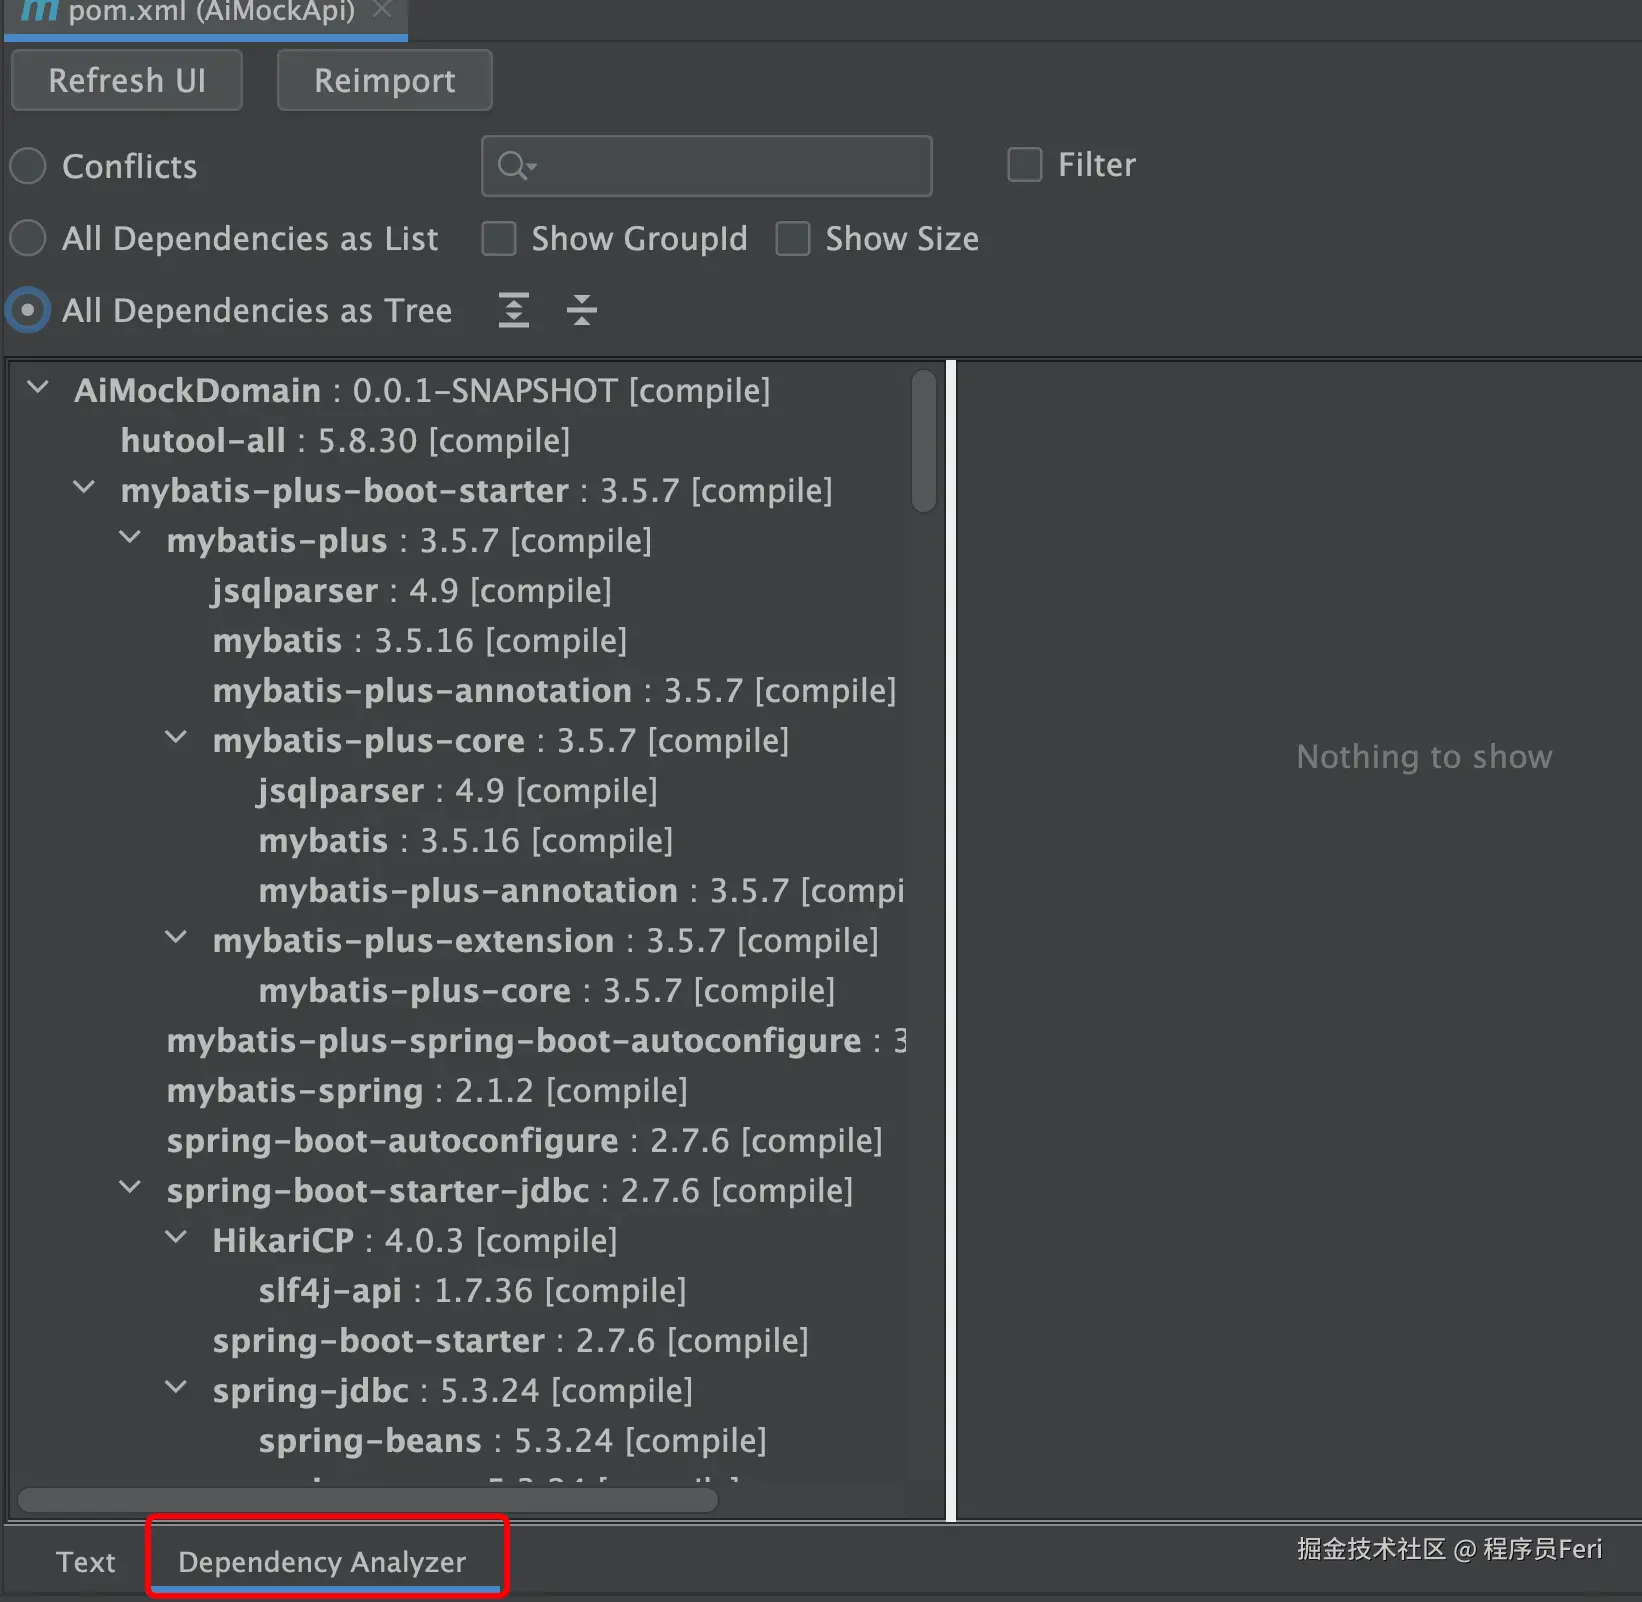1642x1602 pixels.
Task: Click the vertical scrollbar of dependency tree
Action: (924, 441)
